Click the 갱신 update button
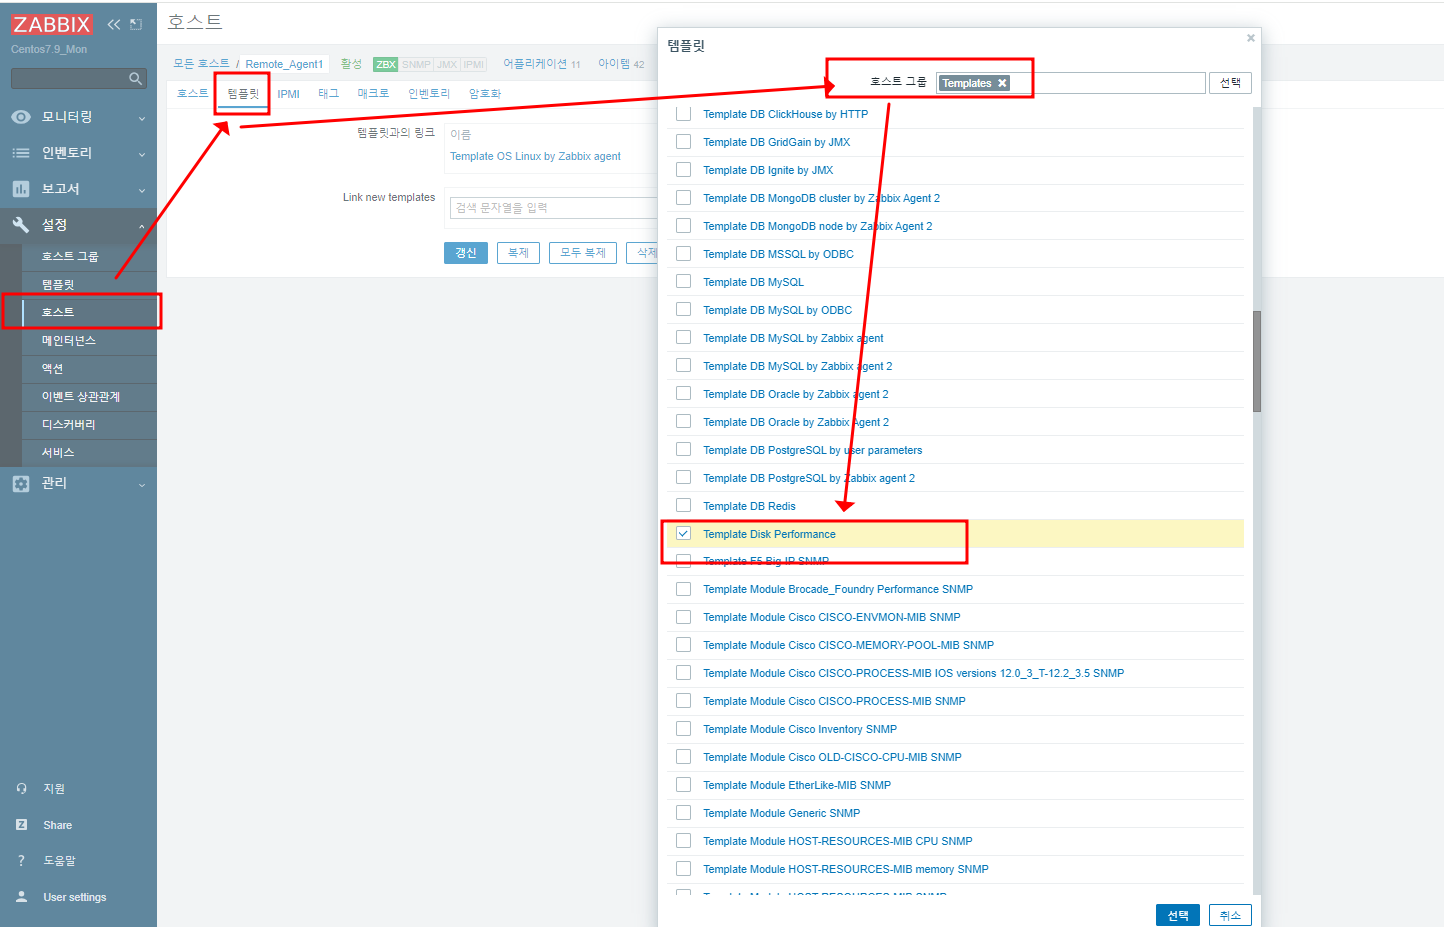 pyautogui.click(x=466, y=253)
